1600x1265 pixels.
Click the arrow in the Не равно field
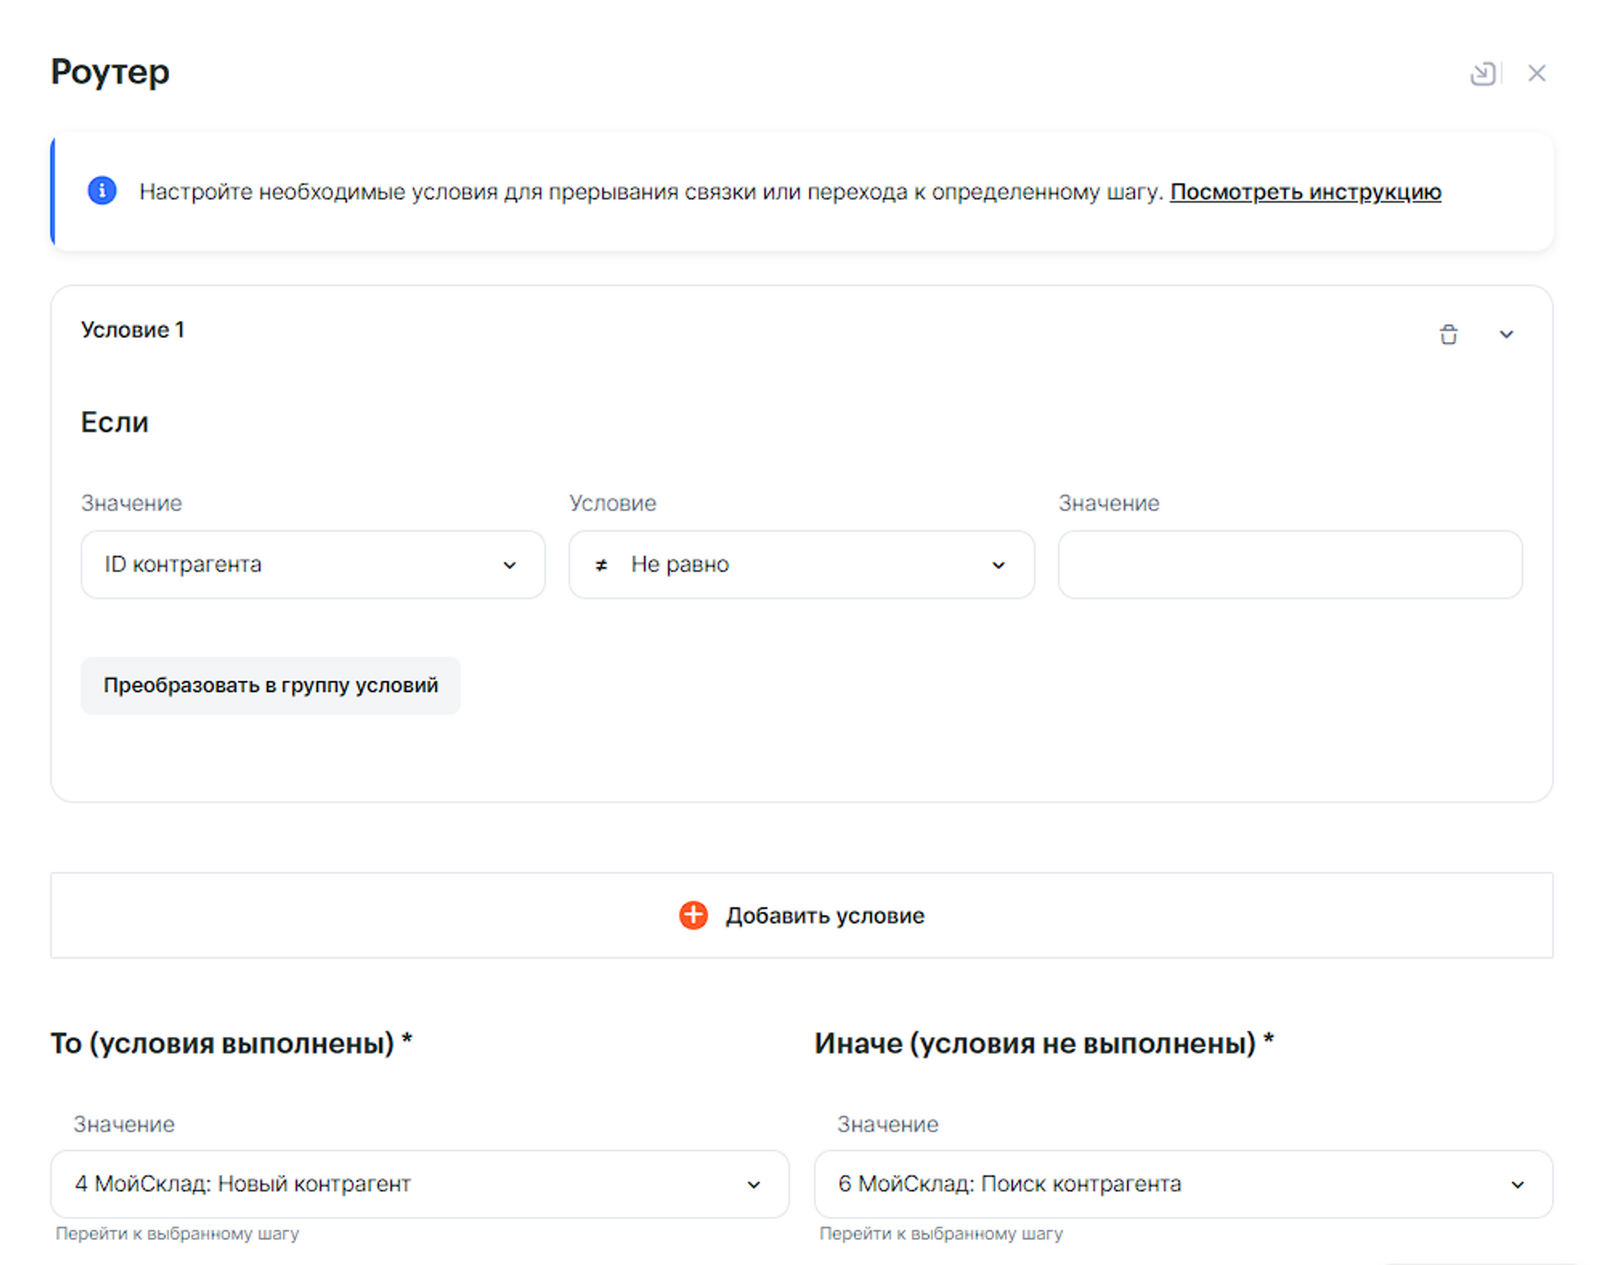[x=998, y=565]
